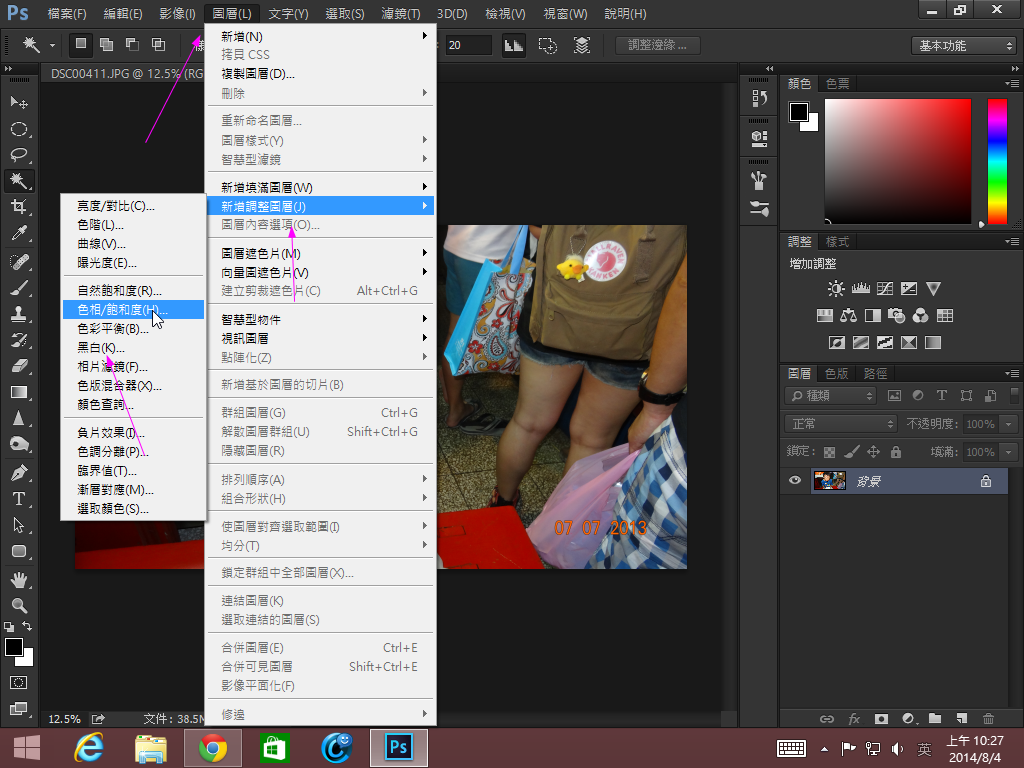
Task: Select the Eraser tool
Action: (x=19, y=366)
